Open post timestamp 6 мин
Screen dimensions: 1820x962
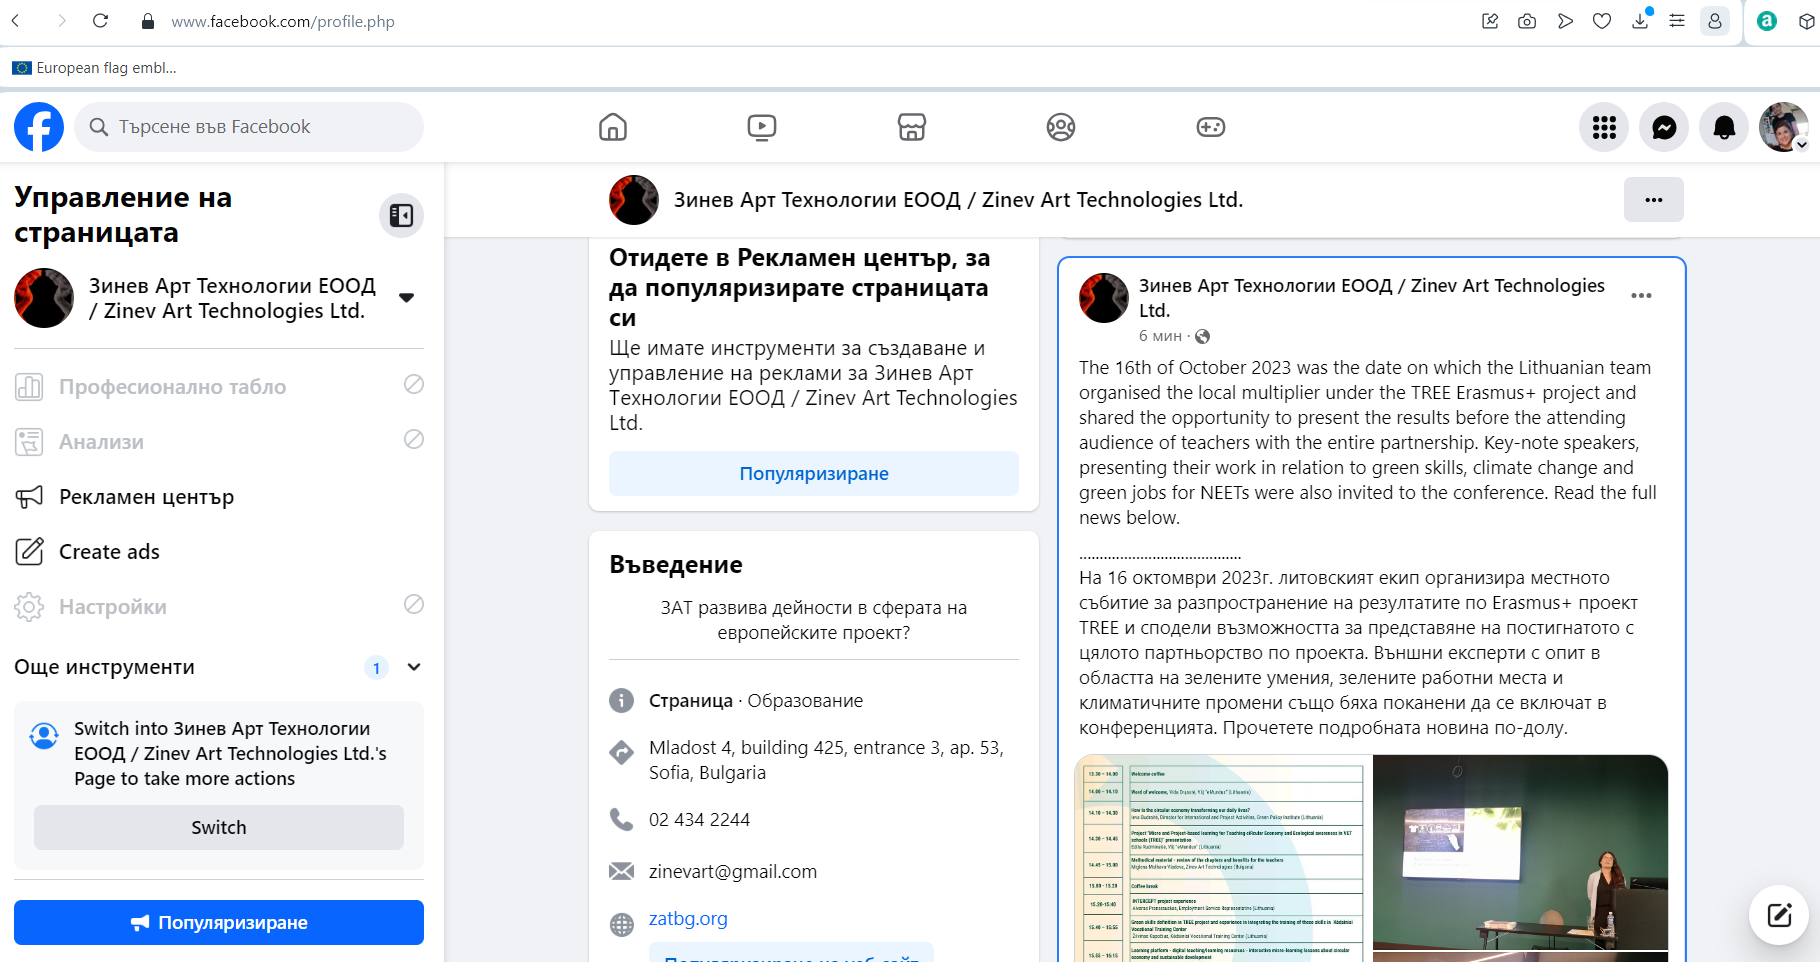(x=1160, y=336)
